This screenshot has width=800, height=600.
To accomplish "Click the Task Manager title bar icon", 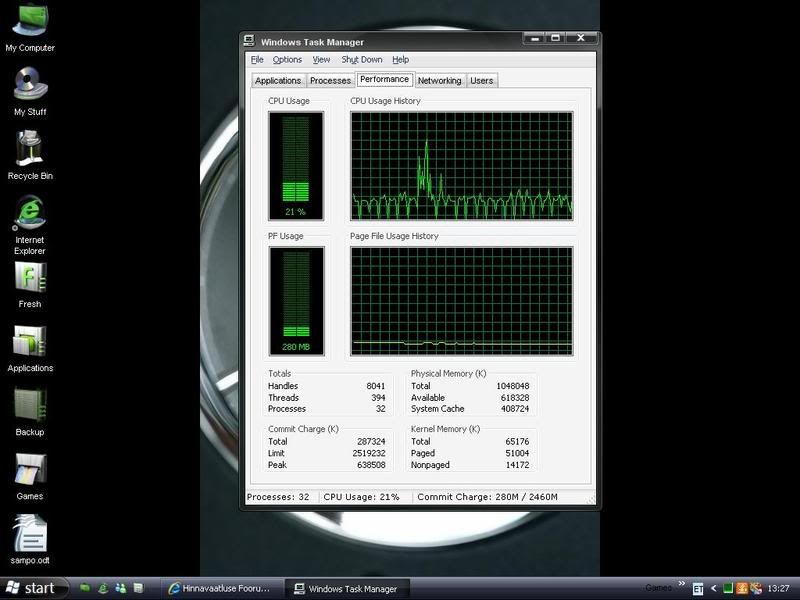I will 249,41.
